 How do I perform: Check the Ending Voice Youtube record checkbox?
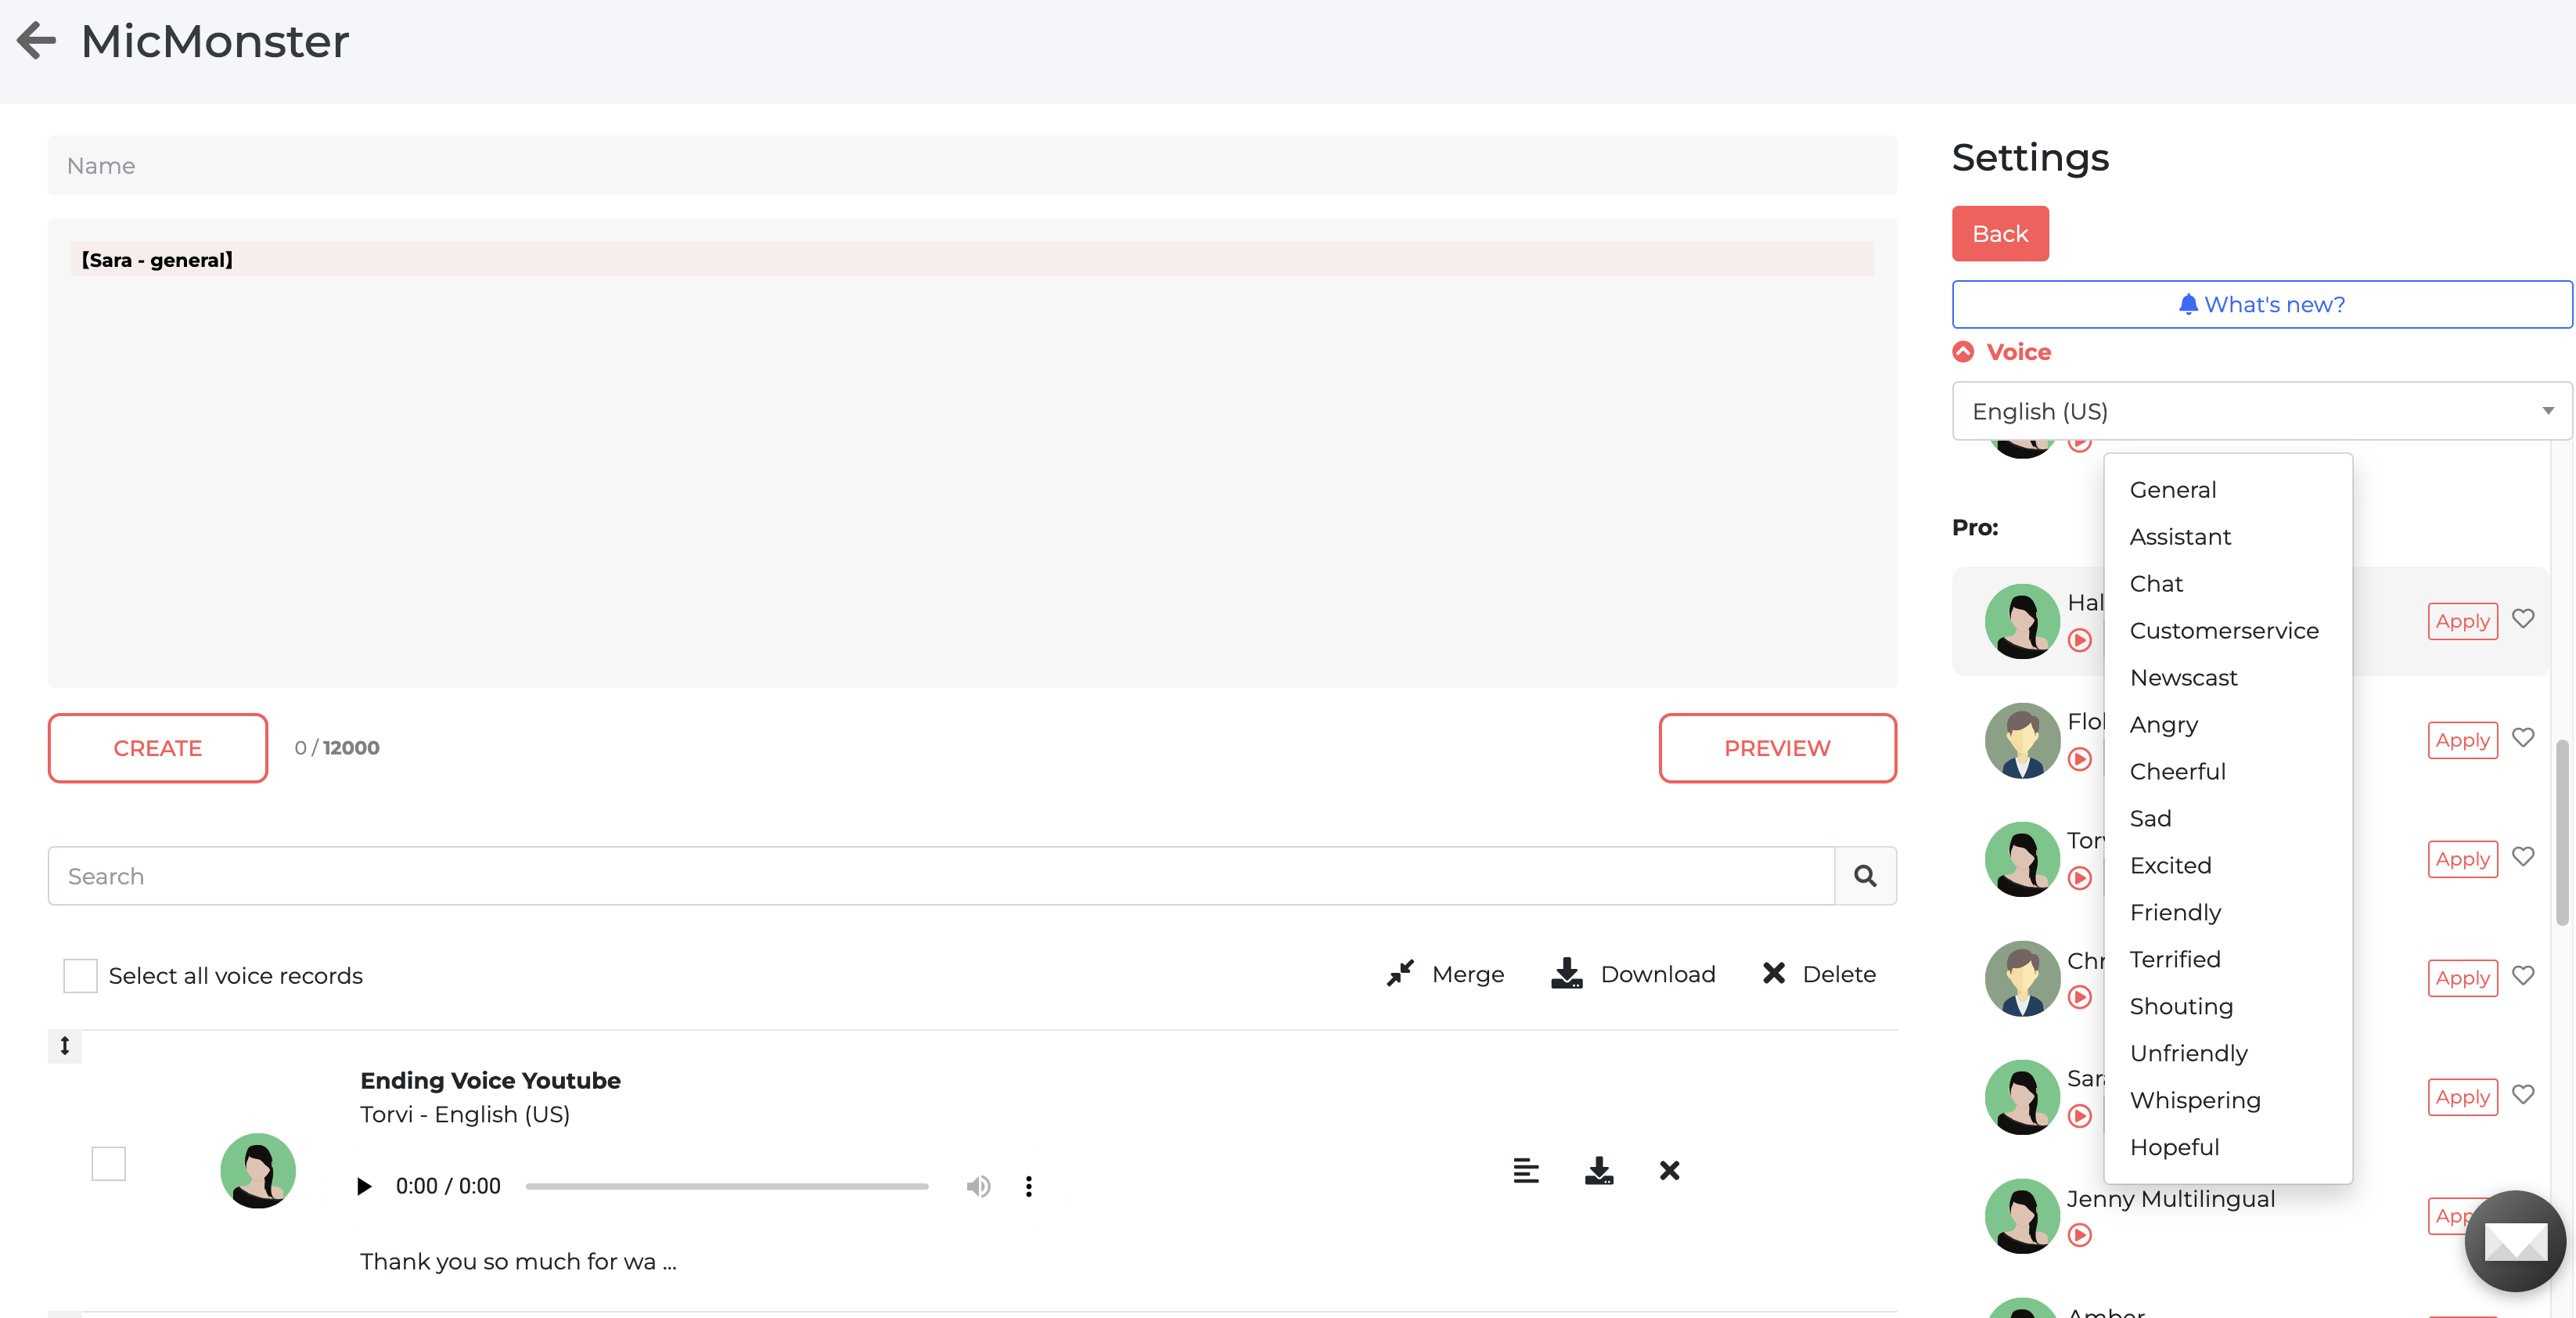[108, 1163]
